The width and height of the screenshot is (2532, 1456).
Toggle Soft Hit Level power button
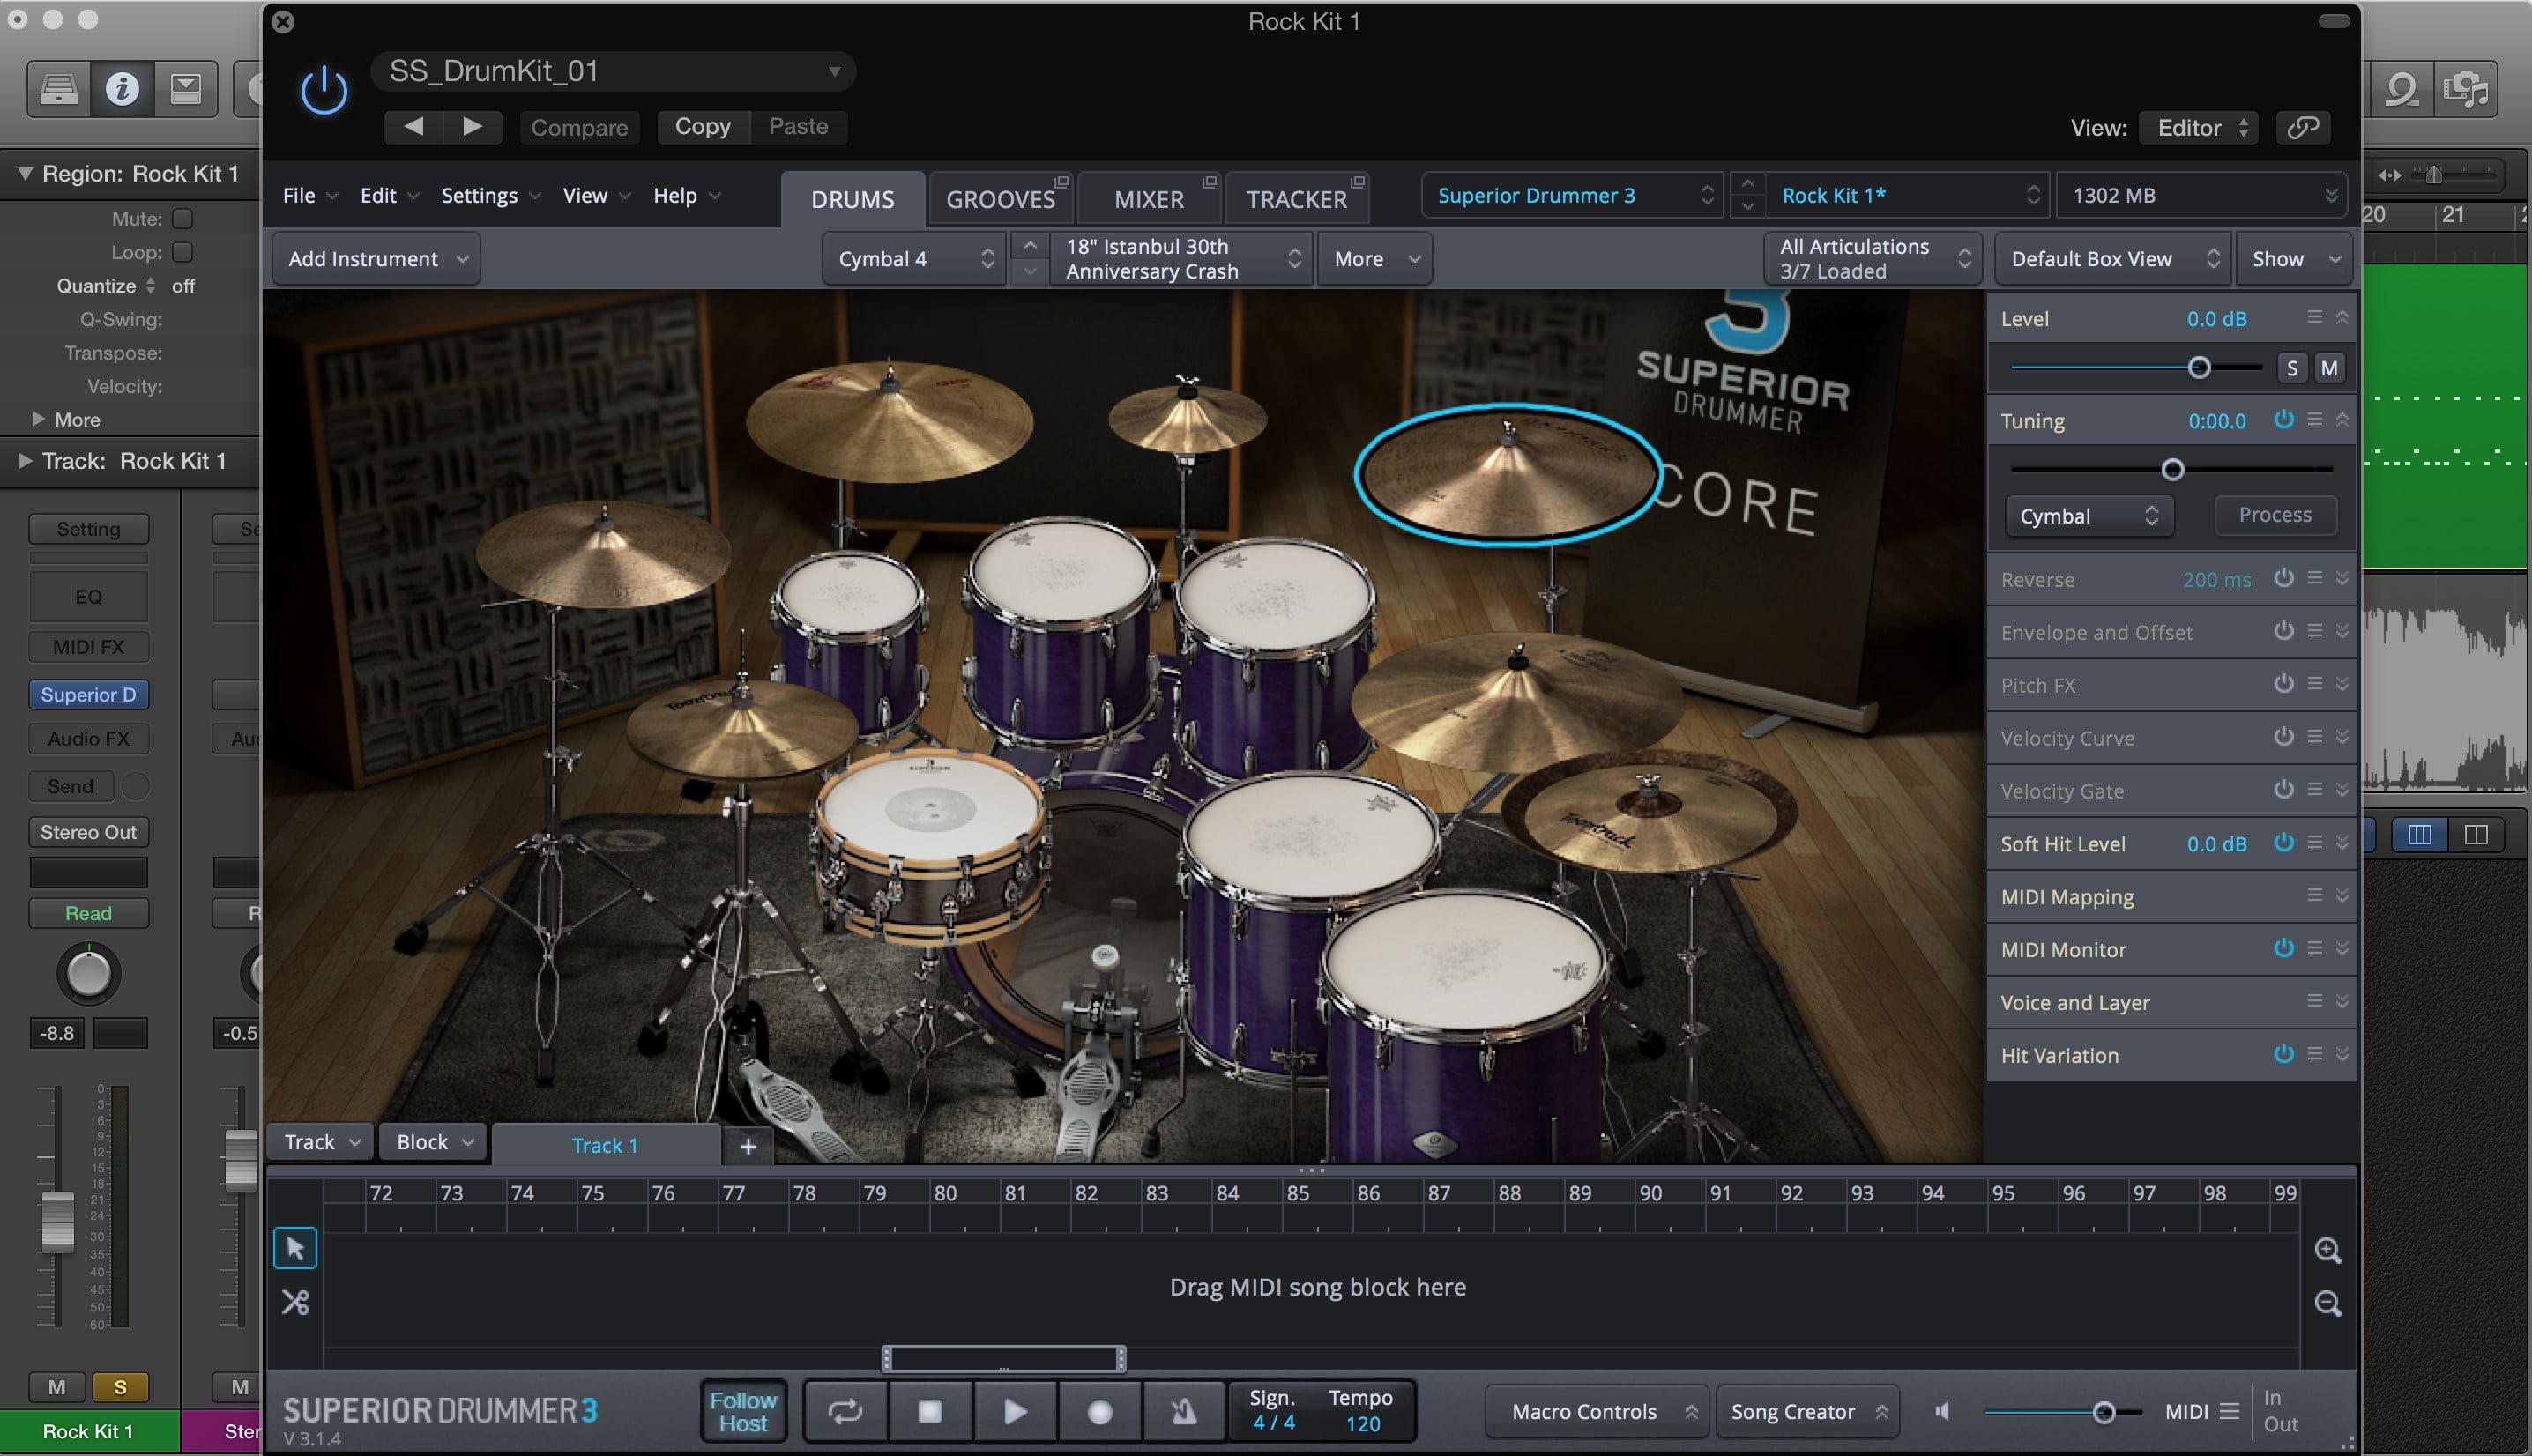click(2283, 842)
